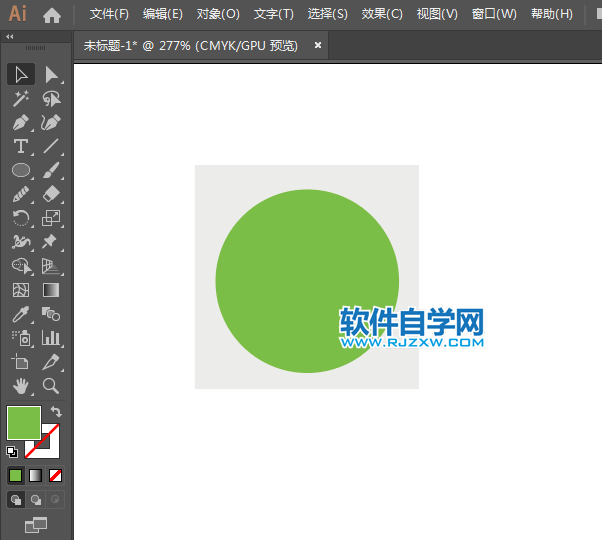Click the green Fill color box
The height and width of the screenshot is (540, 602).
click(x=24, y=423)
